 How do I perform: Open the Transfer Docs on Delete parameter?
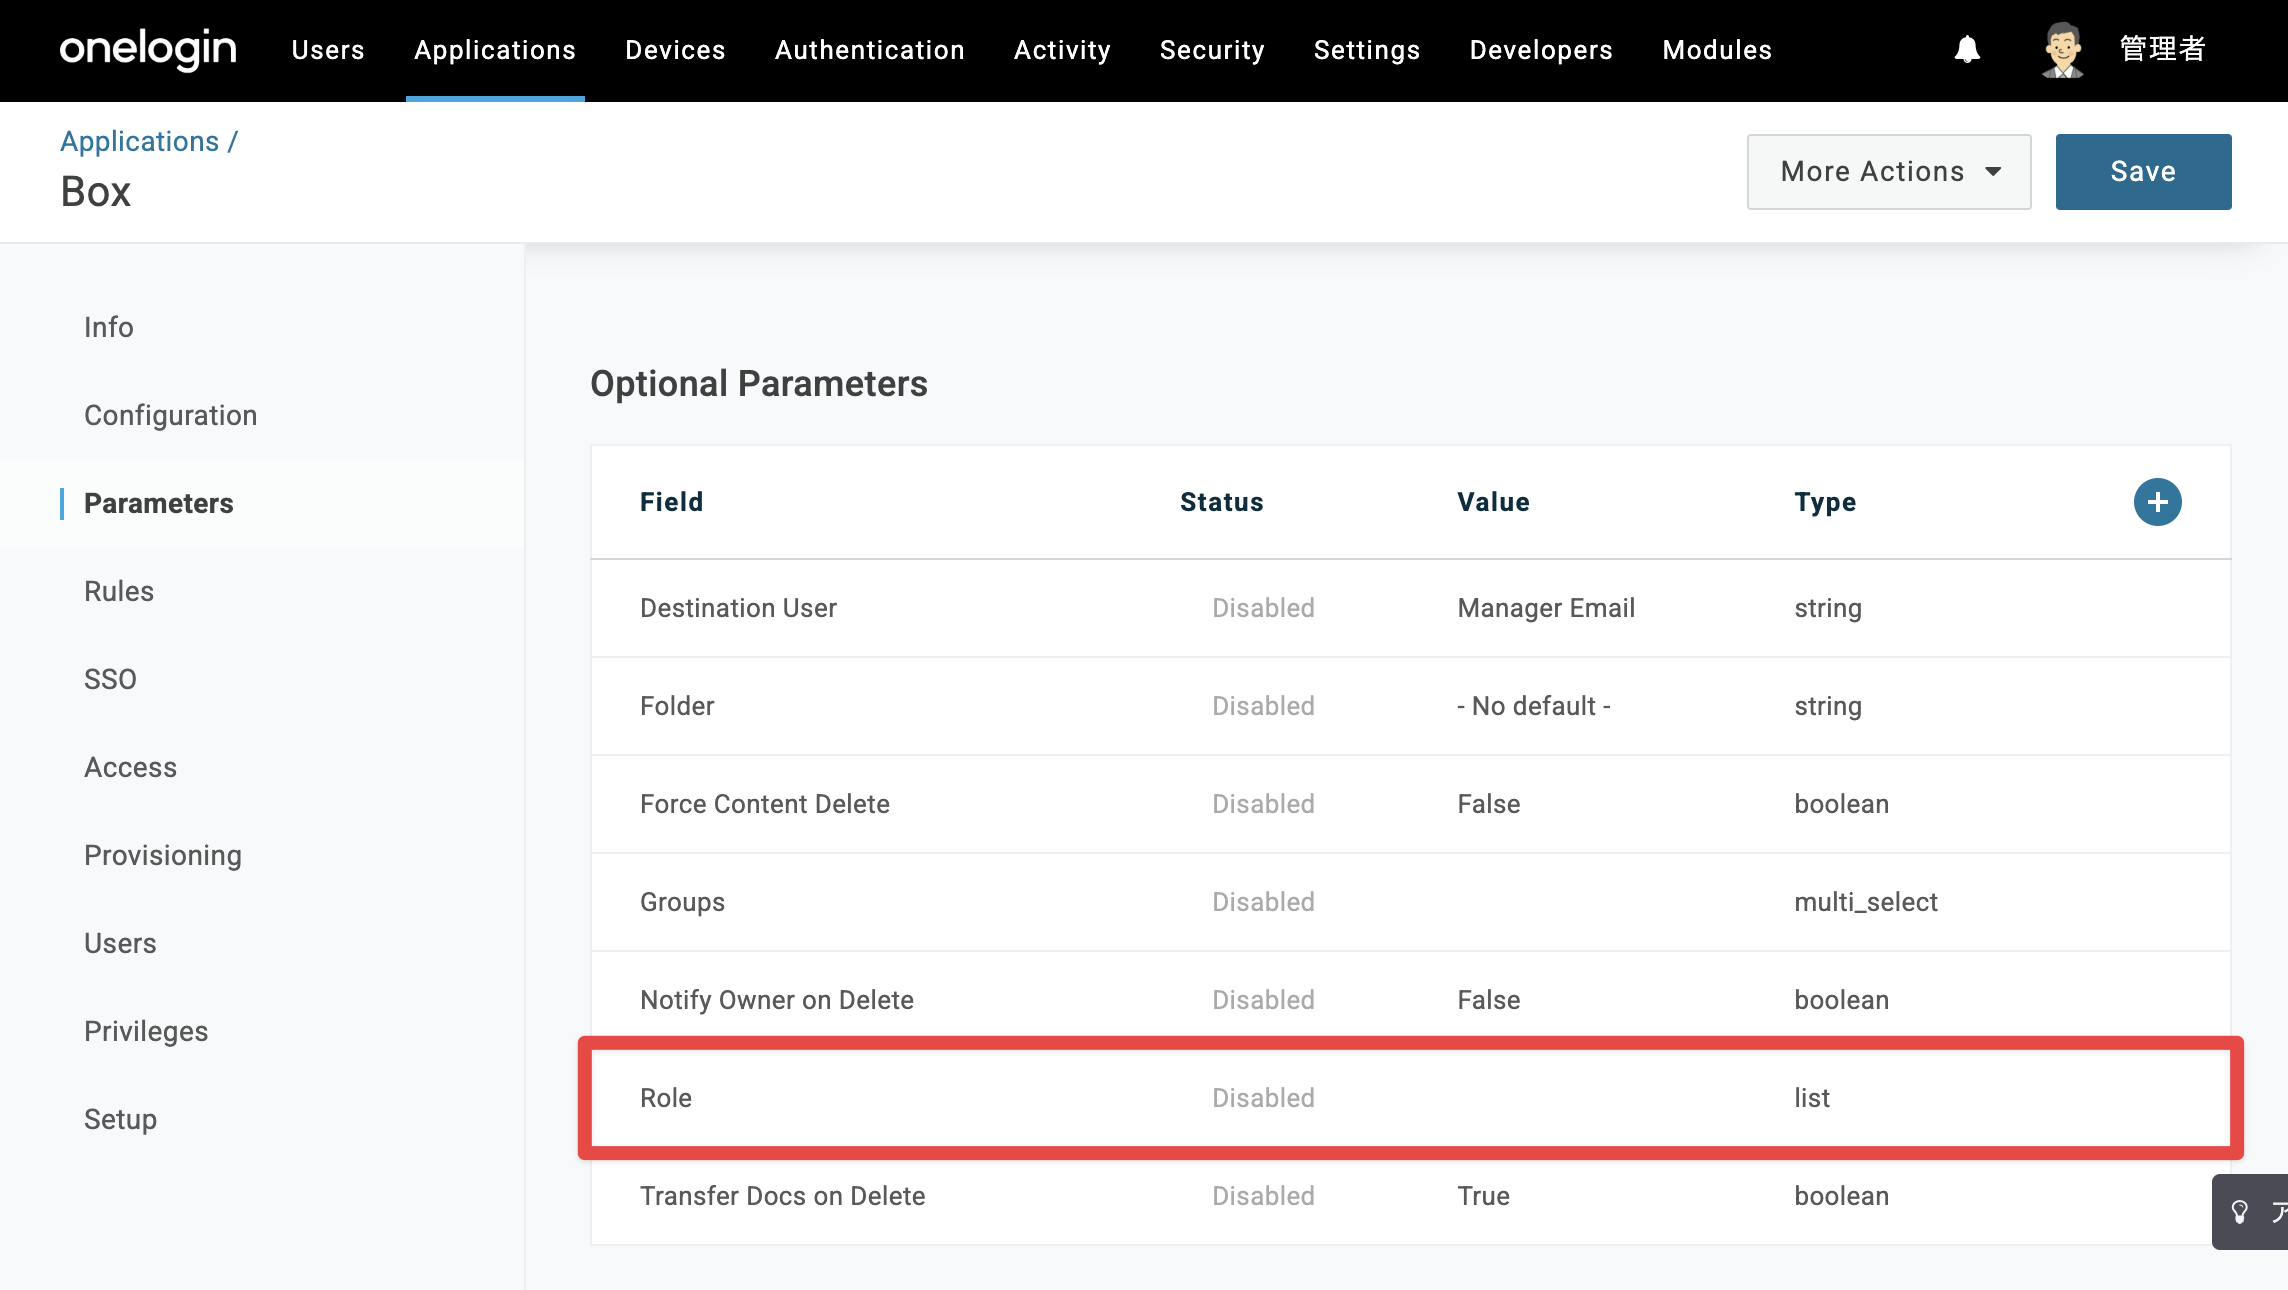pos(1410,1196)
